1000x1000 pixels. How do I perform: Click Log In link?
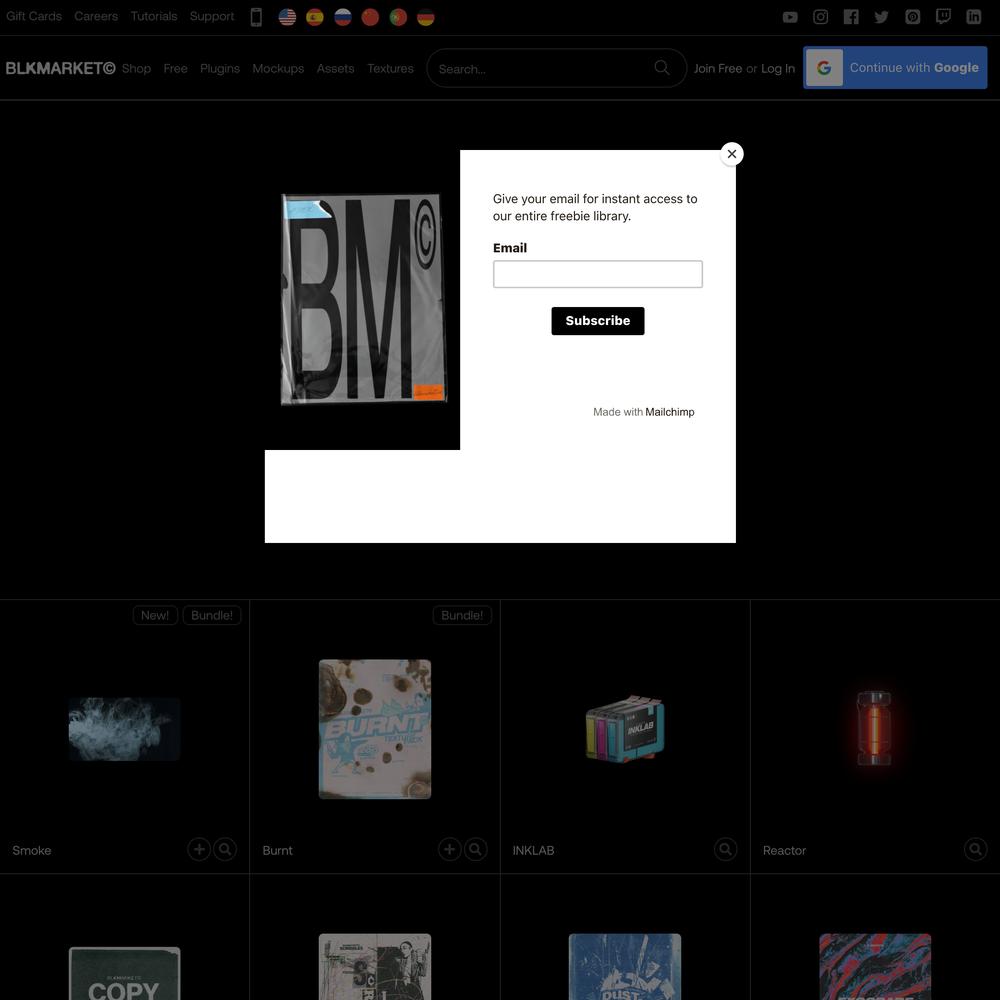[778, 68]
